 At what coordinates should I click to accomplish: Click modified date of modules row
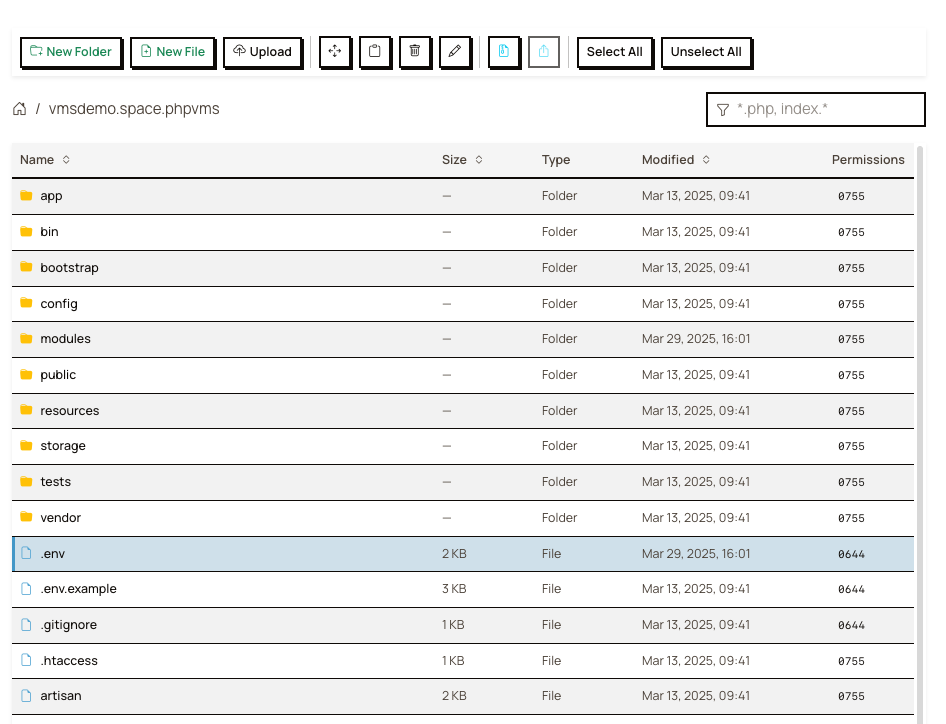coord(696,338)
